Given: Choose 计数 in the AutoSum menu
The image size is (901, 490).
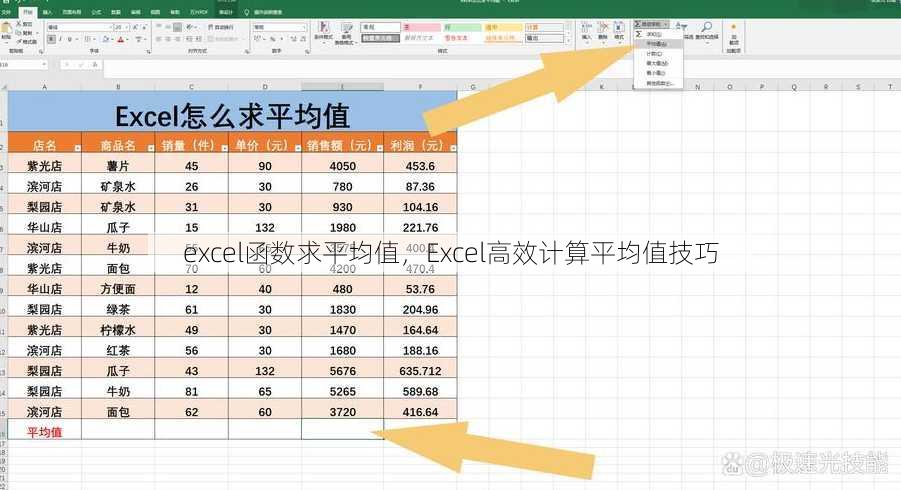Looking at the screenshot, I should click(x=658, y=53).
